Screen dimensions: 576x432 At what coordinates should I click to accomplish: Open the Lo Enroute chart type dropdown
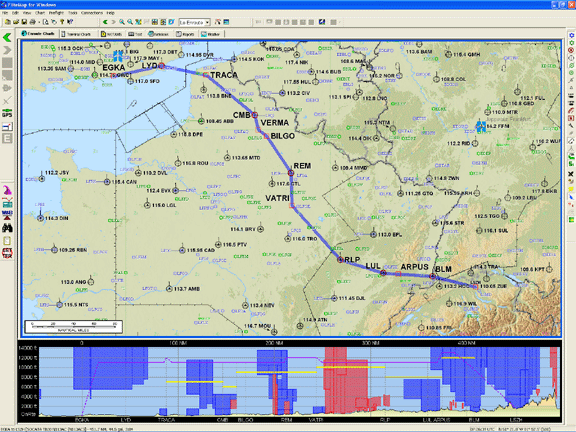194,22
